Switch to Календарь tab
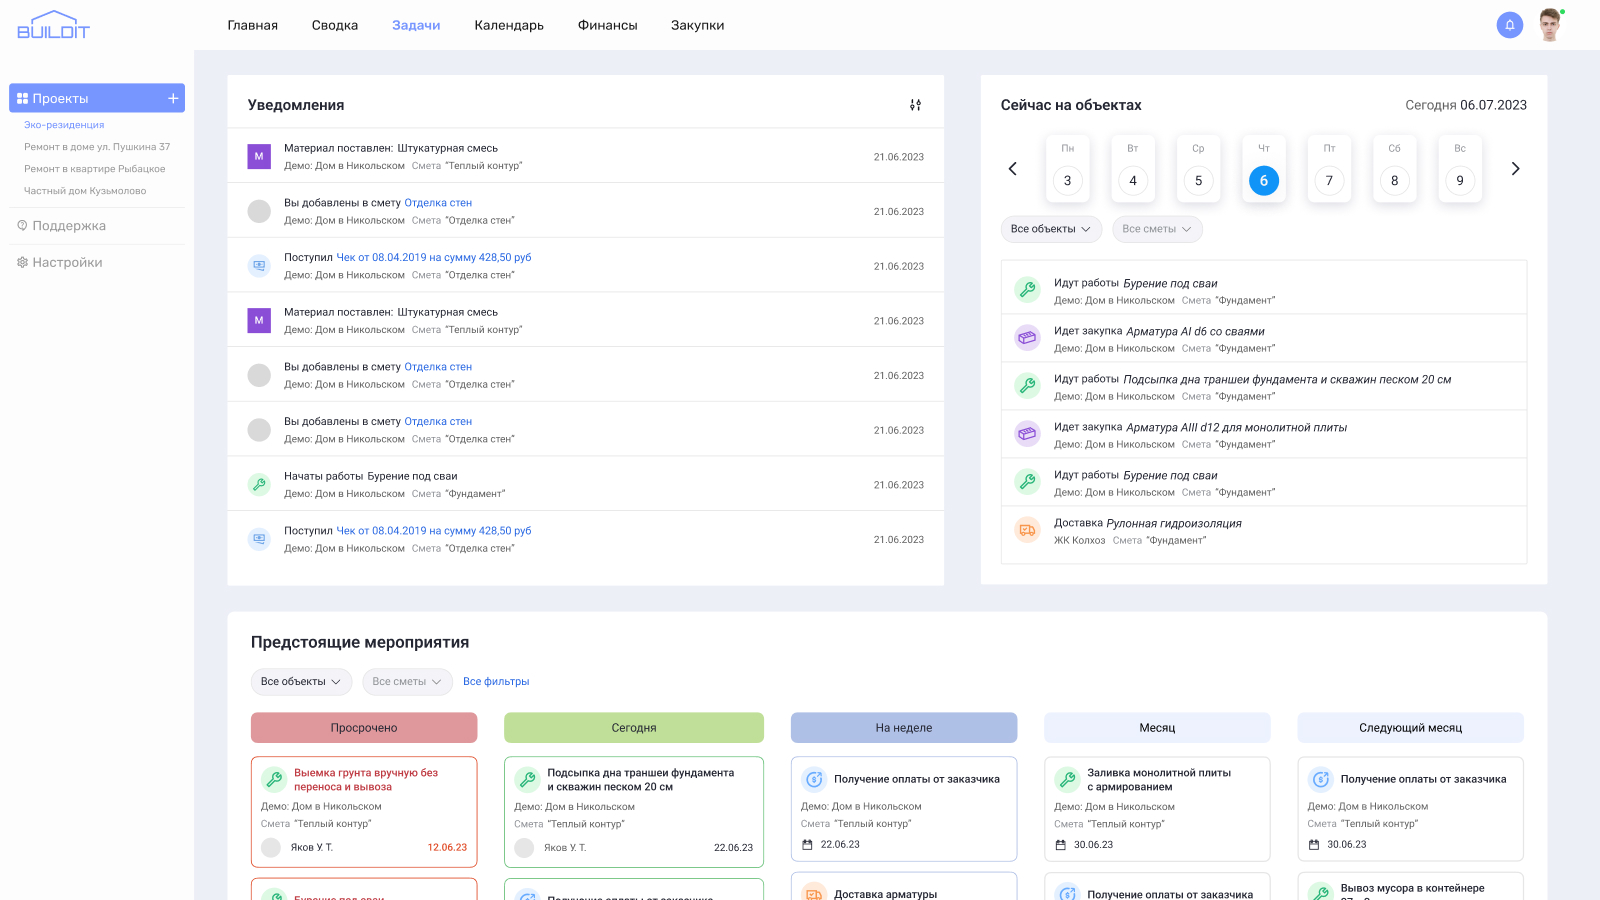Image resolution: width=1600 pixels, height=900 pixels. 509,25
